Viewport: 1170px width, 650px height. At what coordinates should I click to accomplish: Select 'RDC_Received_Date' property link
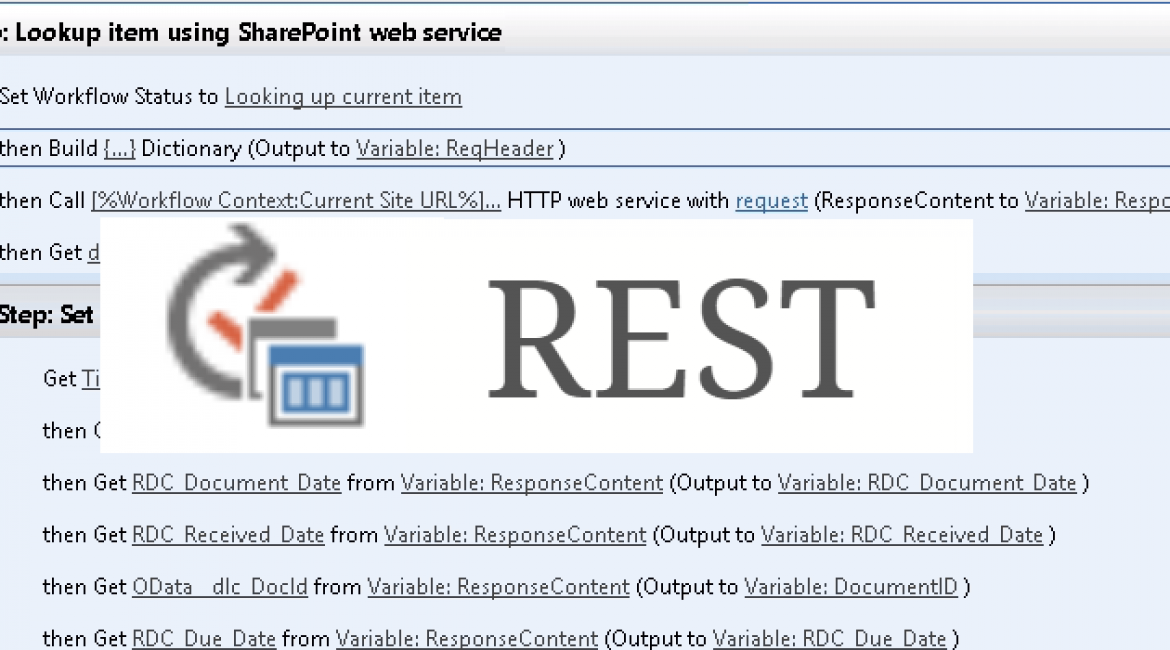(x=228, y=535)
